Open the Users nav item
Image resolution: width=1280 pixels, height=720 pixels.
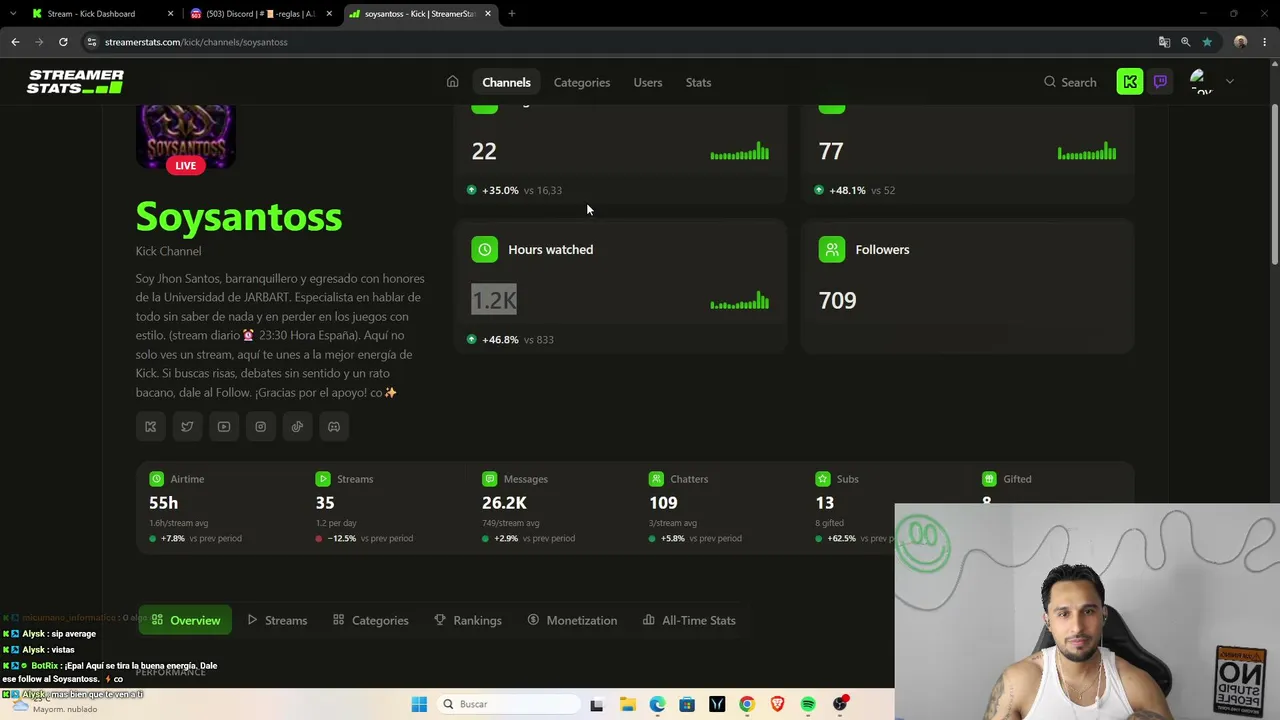(648, 82)
